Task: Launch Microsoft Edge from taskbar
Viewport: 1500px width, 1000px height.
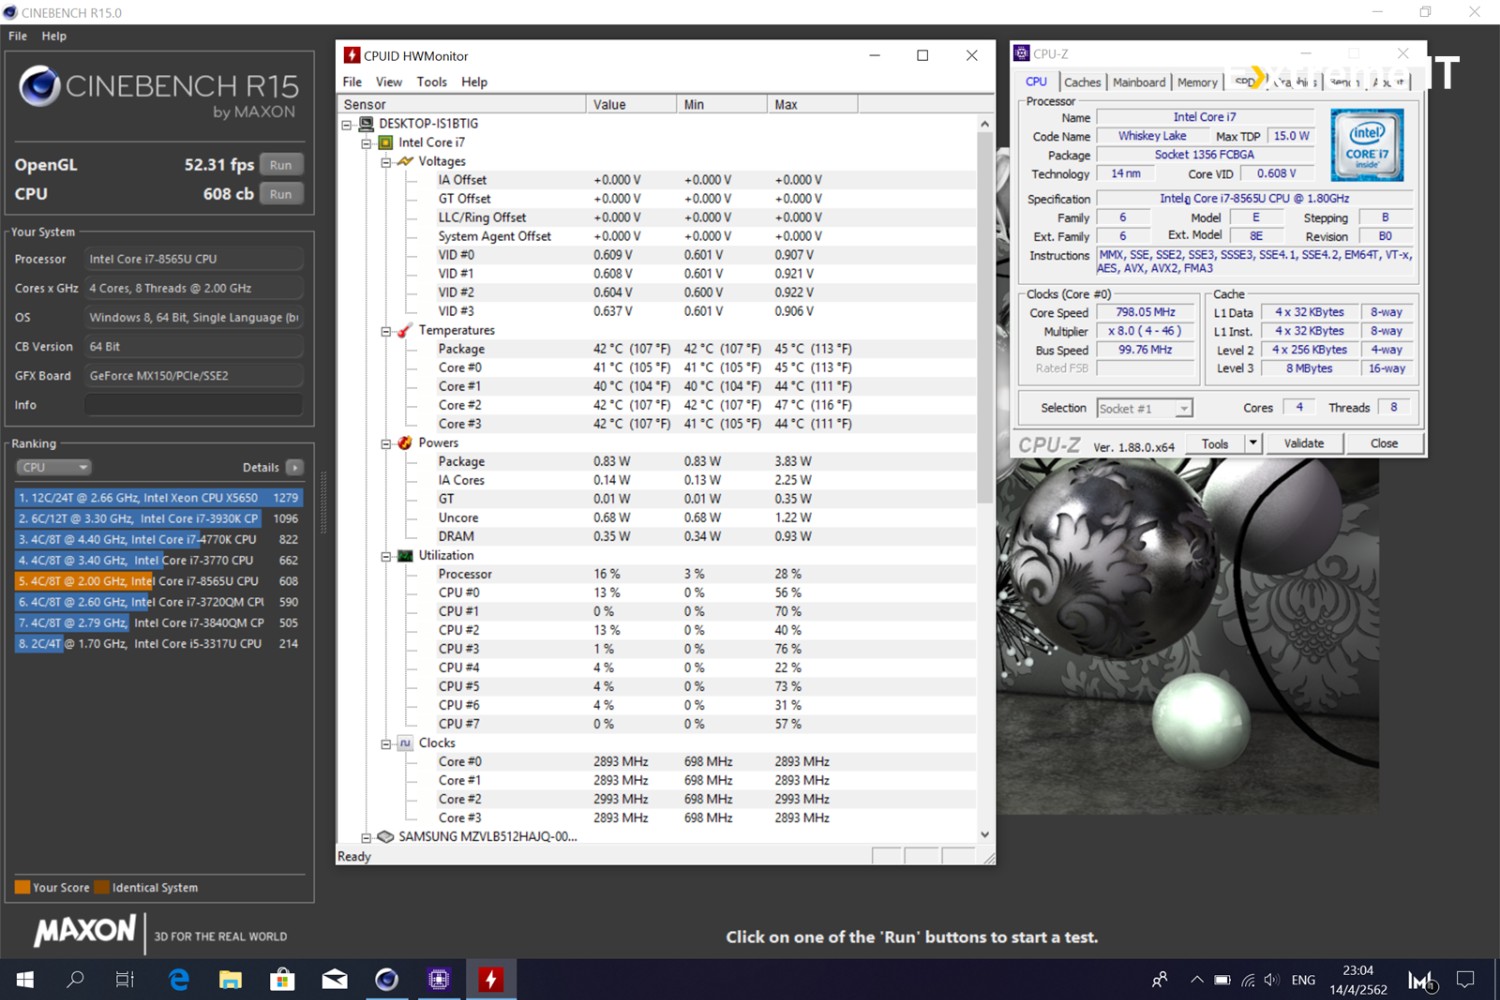Action: (x=178, y=979)
